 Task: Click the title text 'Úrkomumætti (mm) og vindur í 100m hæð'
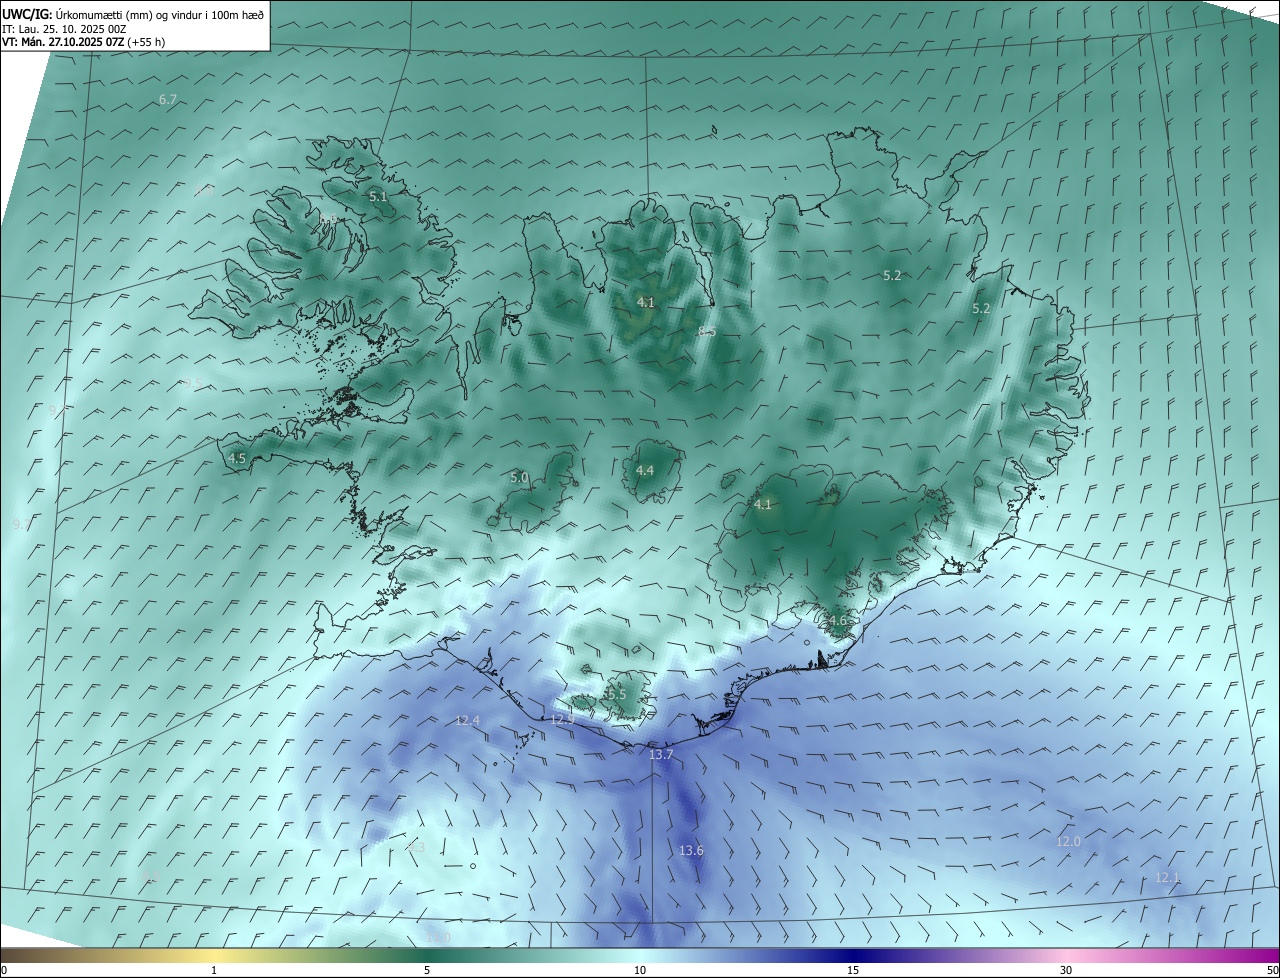pos(160,15)
